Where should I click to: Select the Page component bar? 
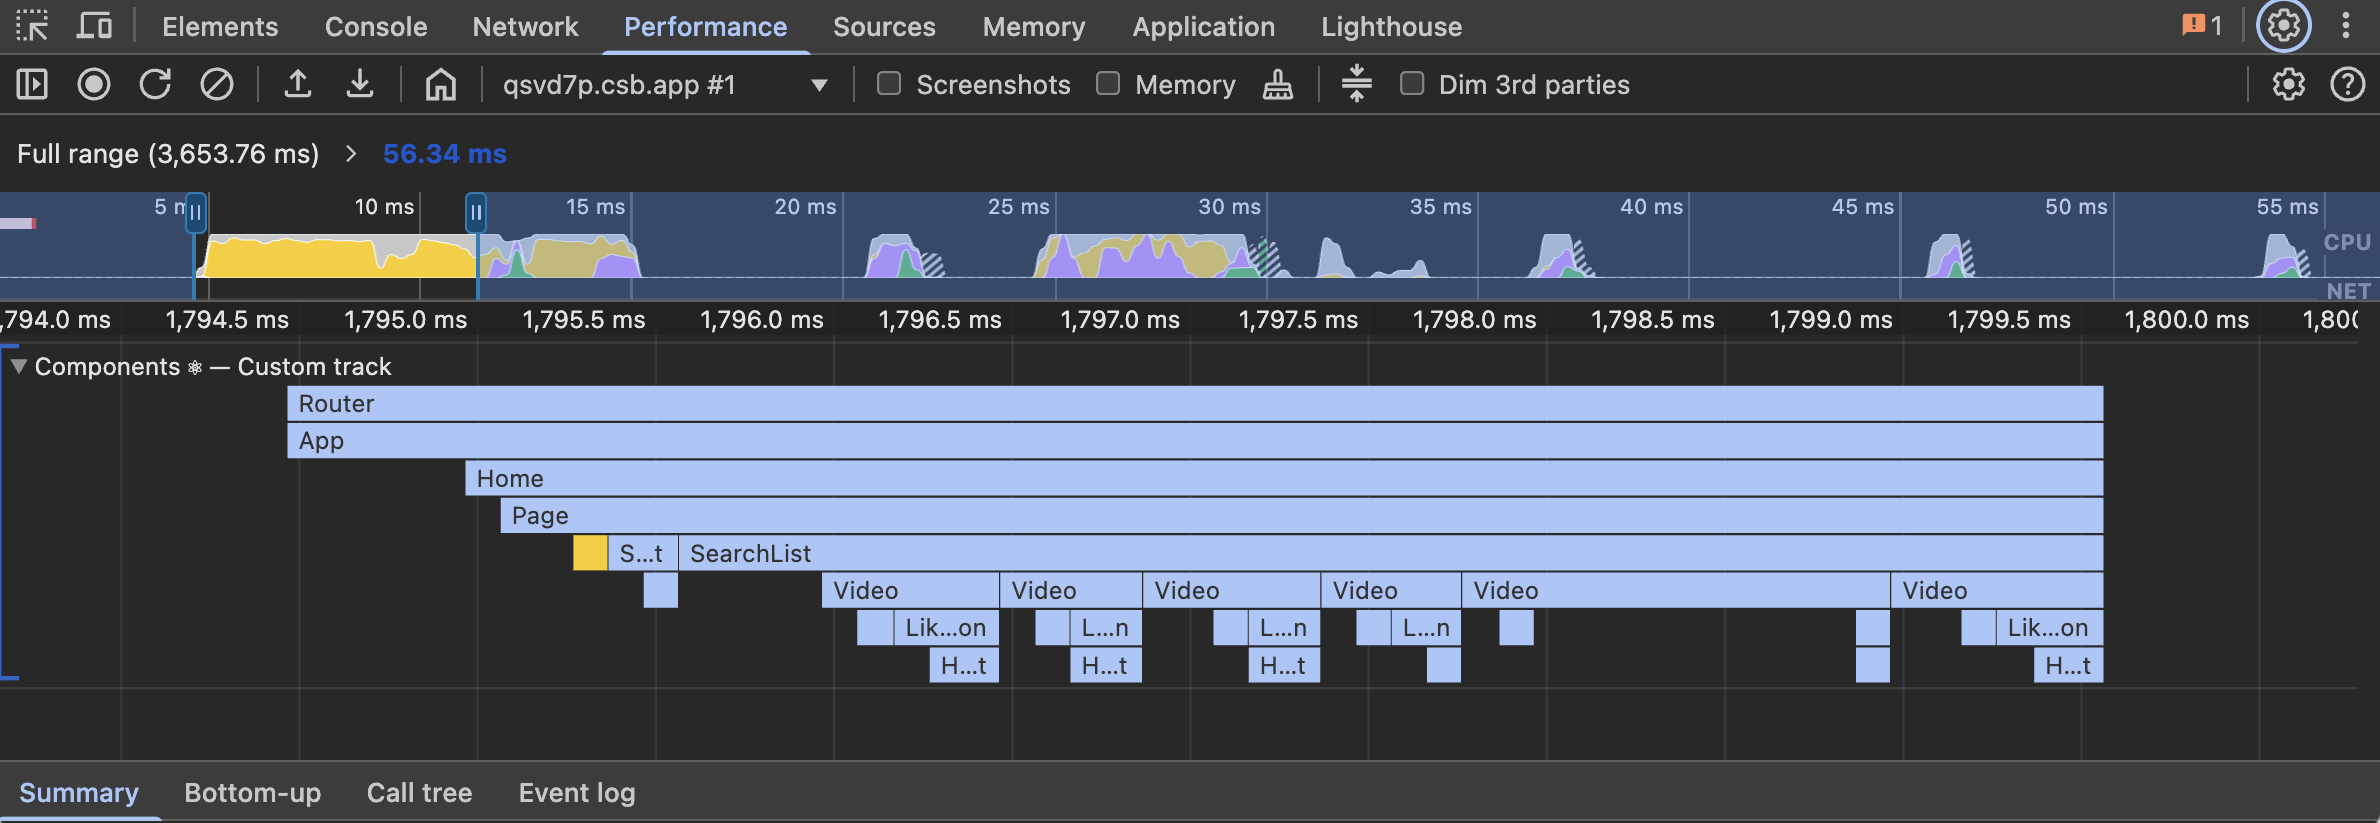pyautogui.click(x=1302, y=516)
